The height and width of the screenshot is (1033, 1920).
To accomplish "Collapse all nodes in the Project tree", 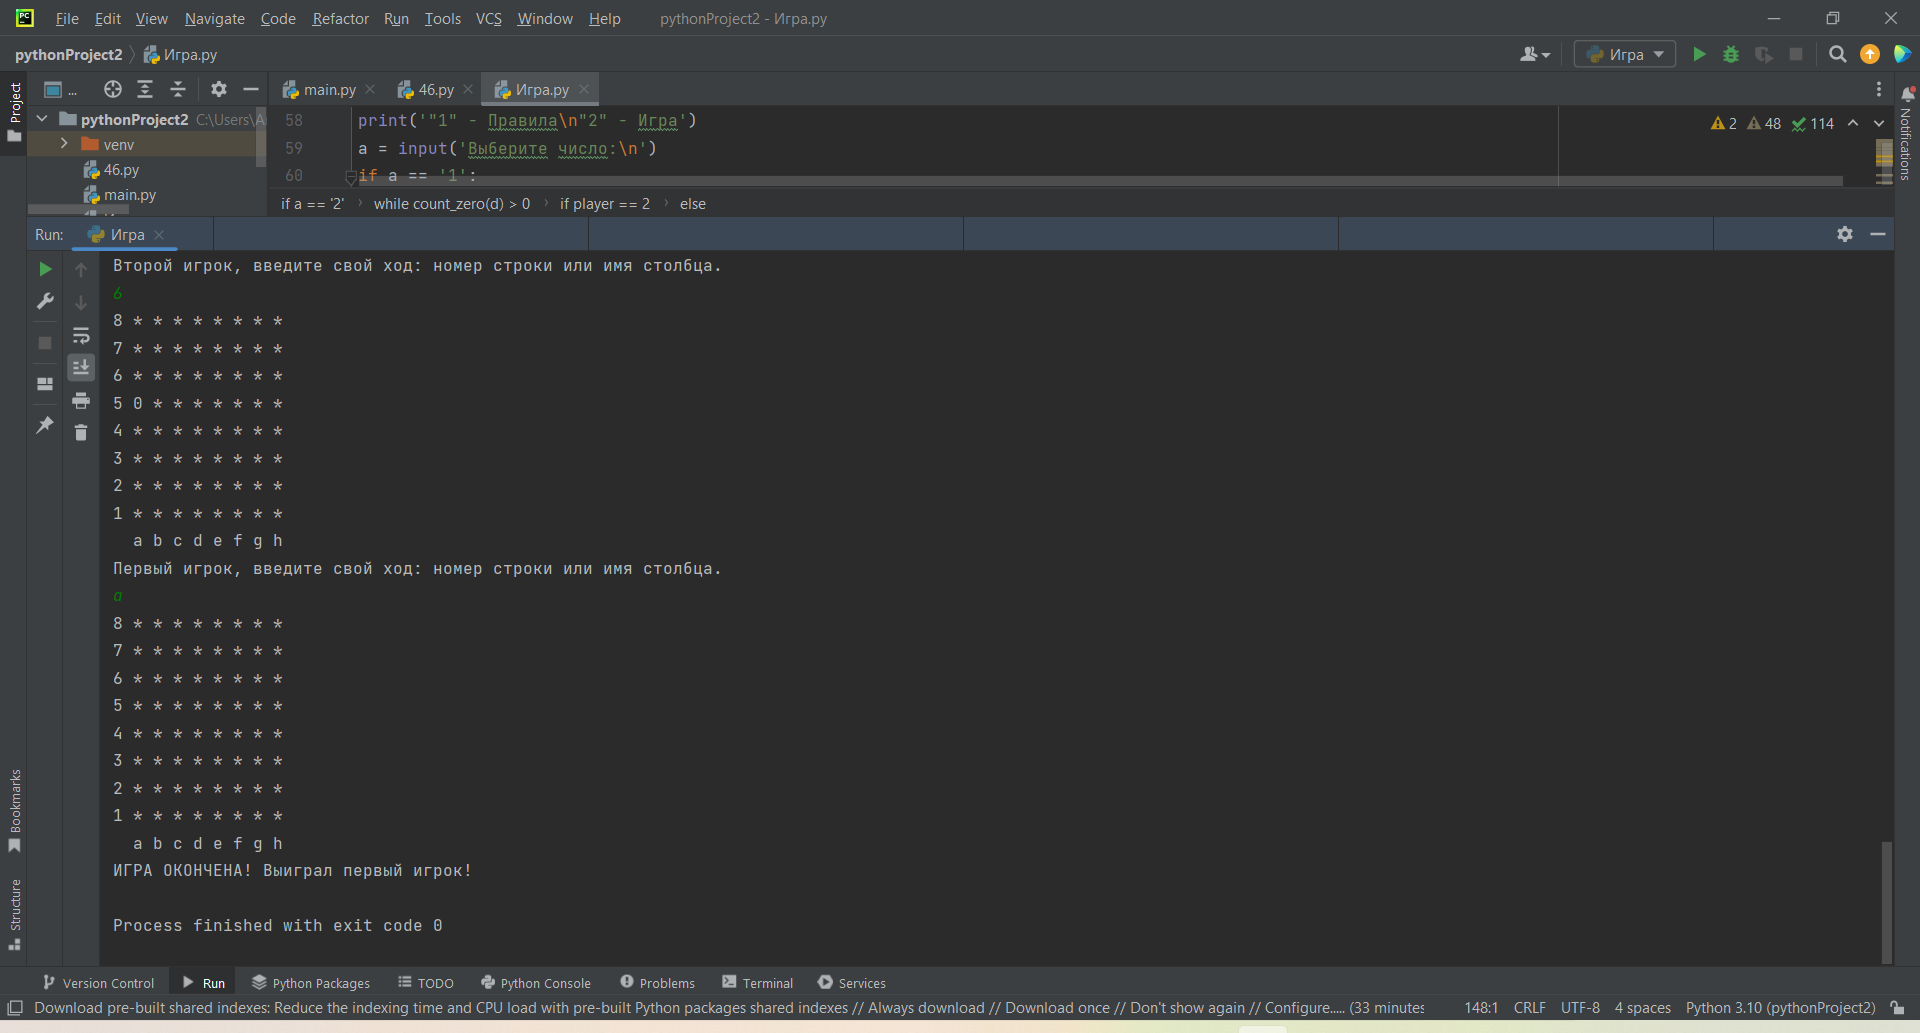I will 178,89.
